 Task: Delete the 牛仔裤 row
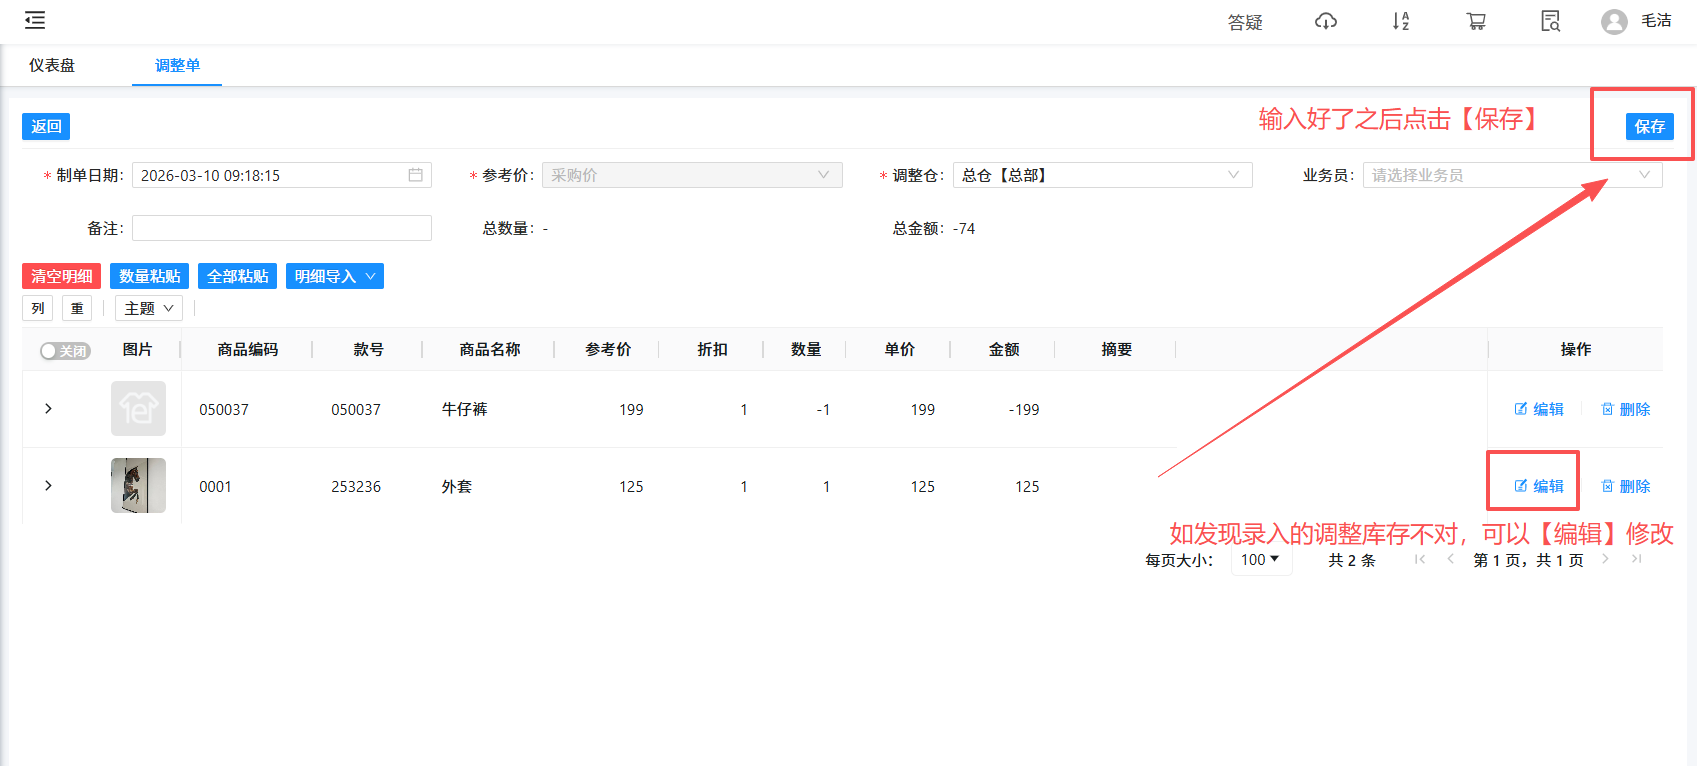pyautogui.click(x=1625, y=409)
